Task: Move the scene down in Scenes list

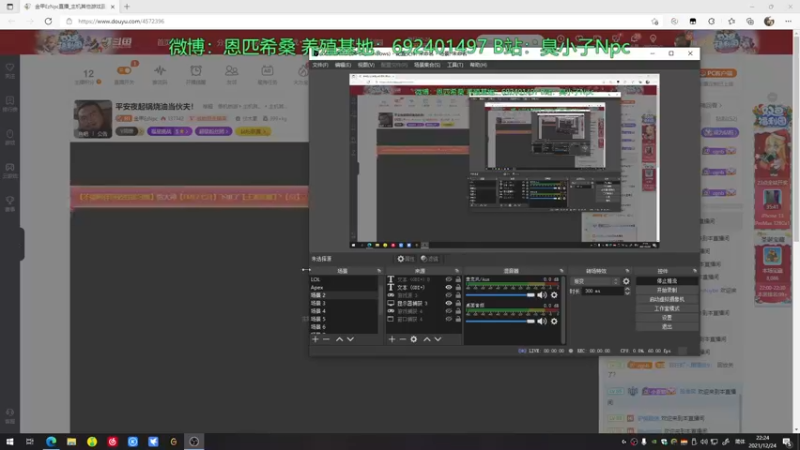Action: click(x=351, y=339)
